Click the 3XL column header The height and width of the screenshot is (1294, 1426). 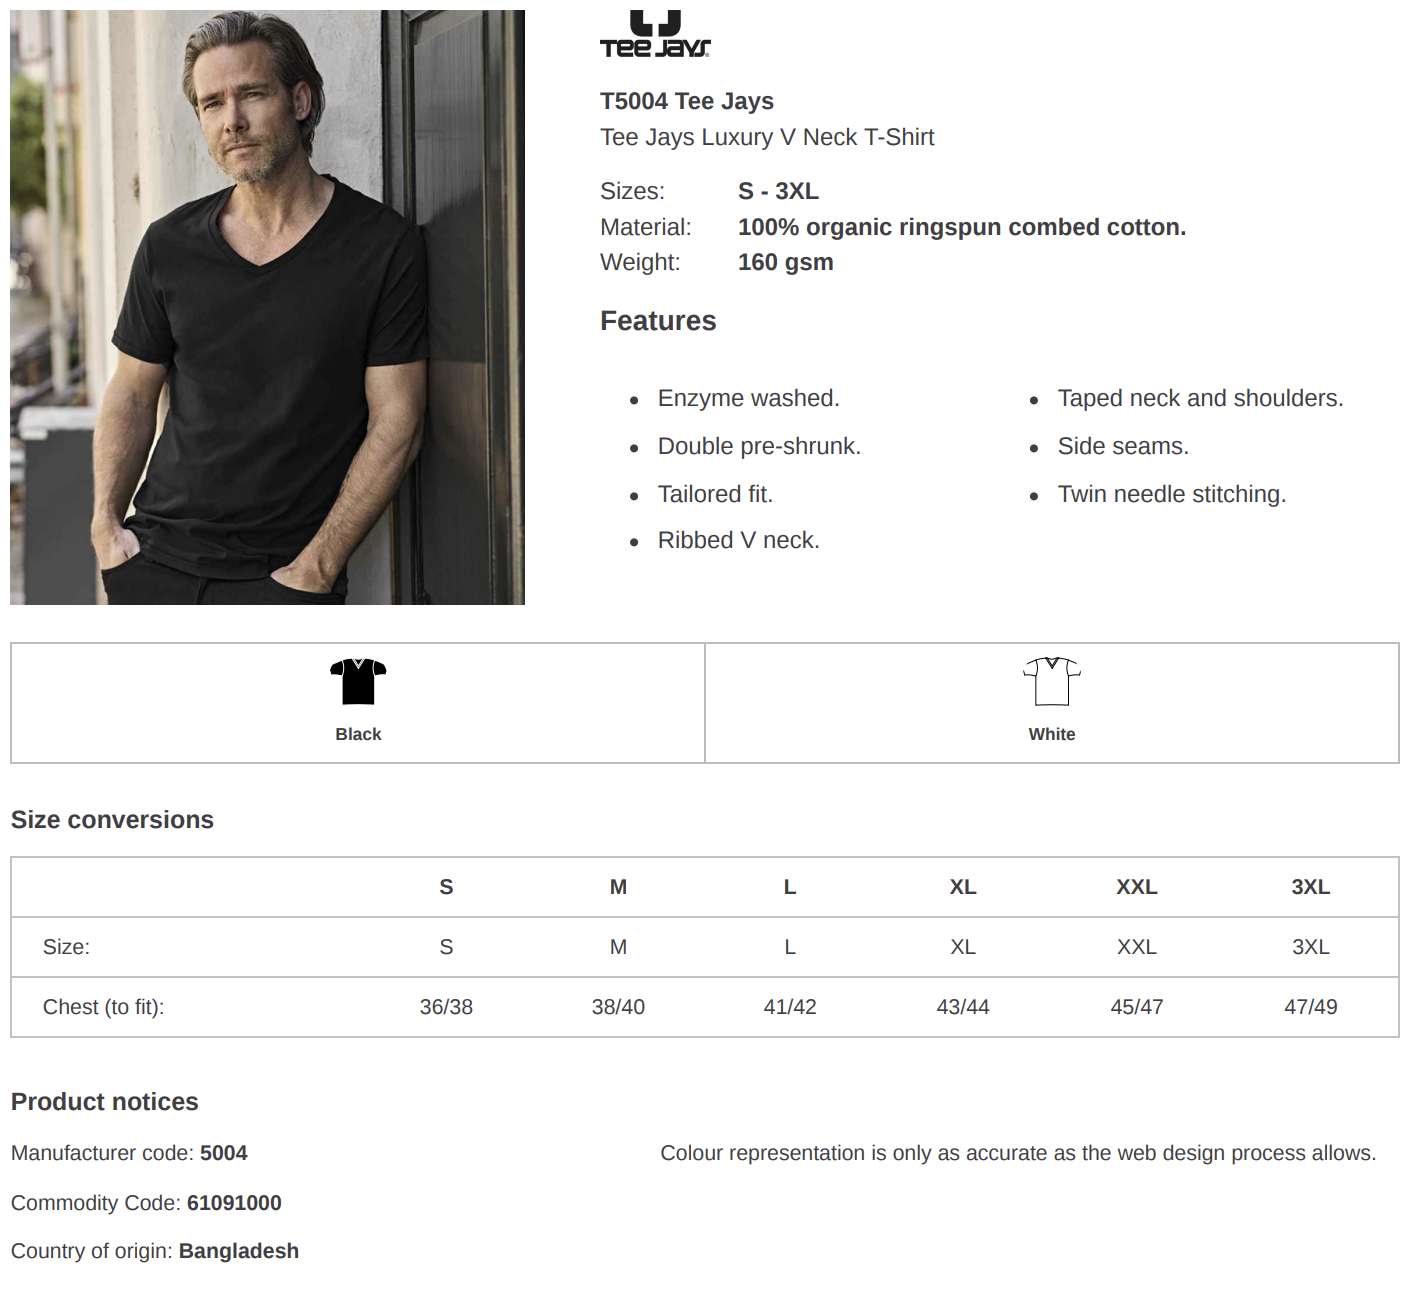pyautogui.click(x=1311, y=887)
